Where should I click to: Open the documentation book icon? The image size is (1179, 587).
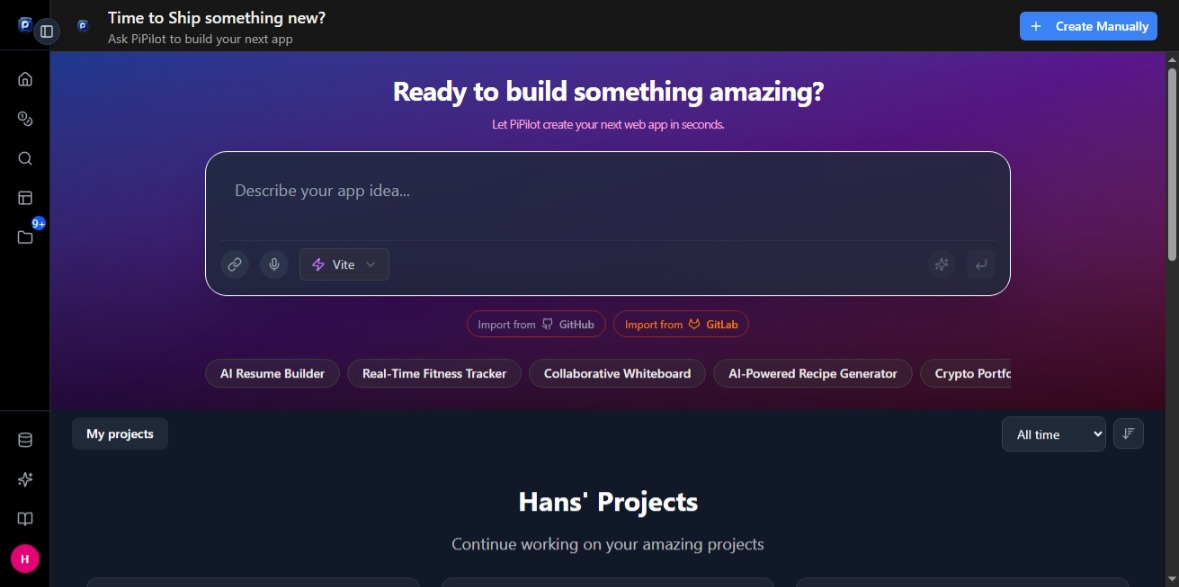25,519
